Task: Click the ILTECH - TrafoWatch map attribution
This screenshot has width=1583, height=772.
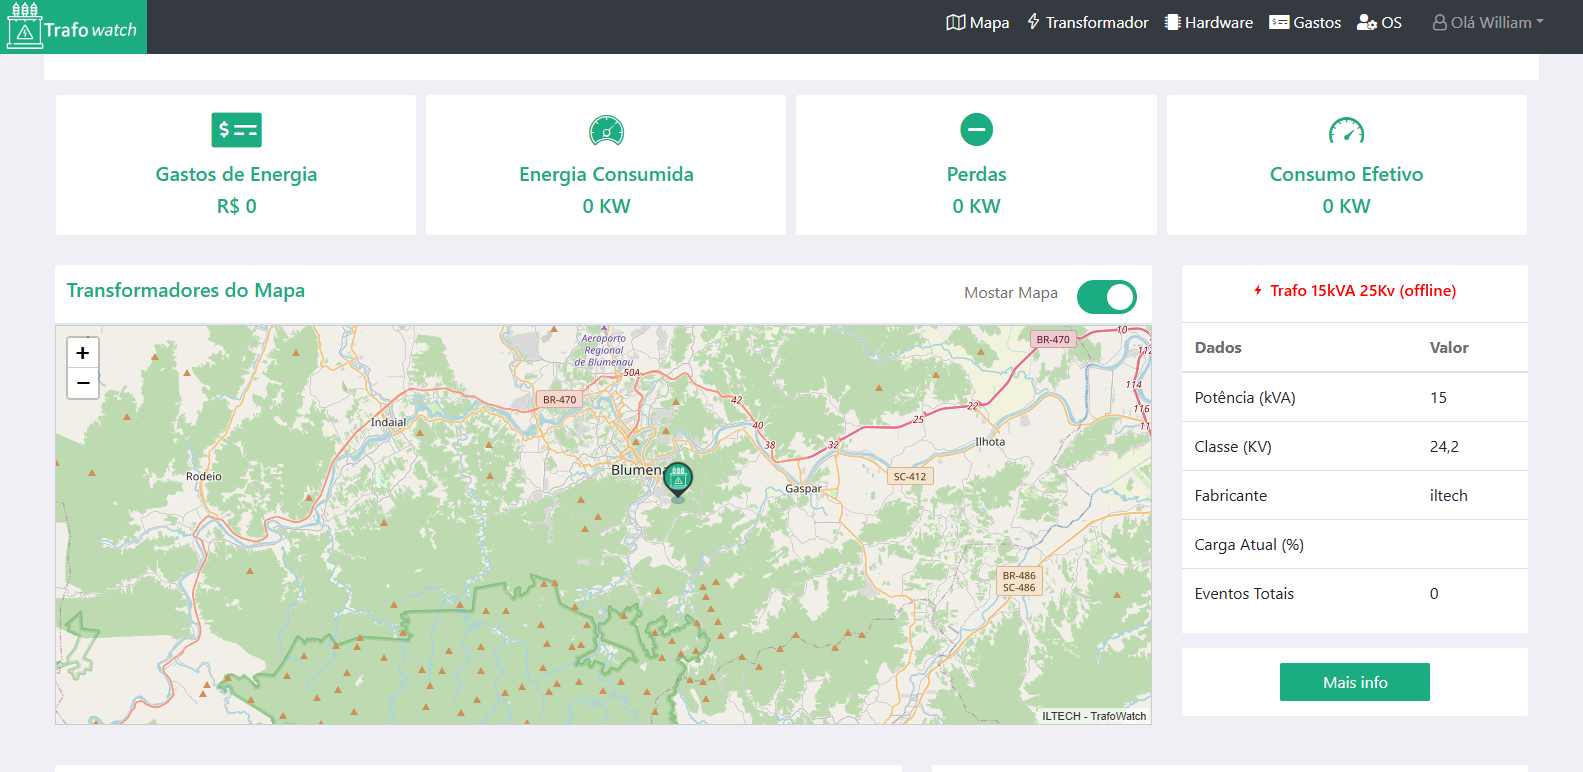Action: [1093, 716]
